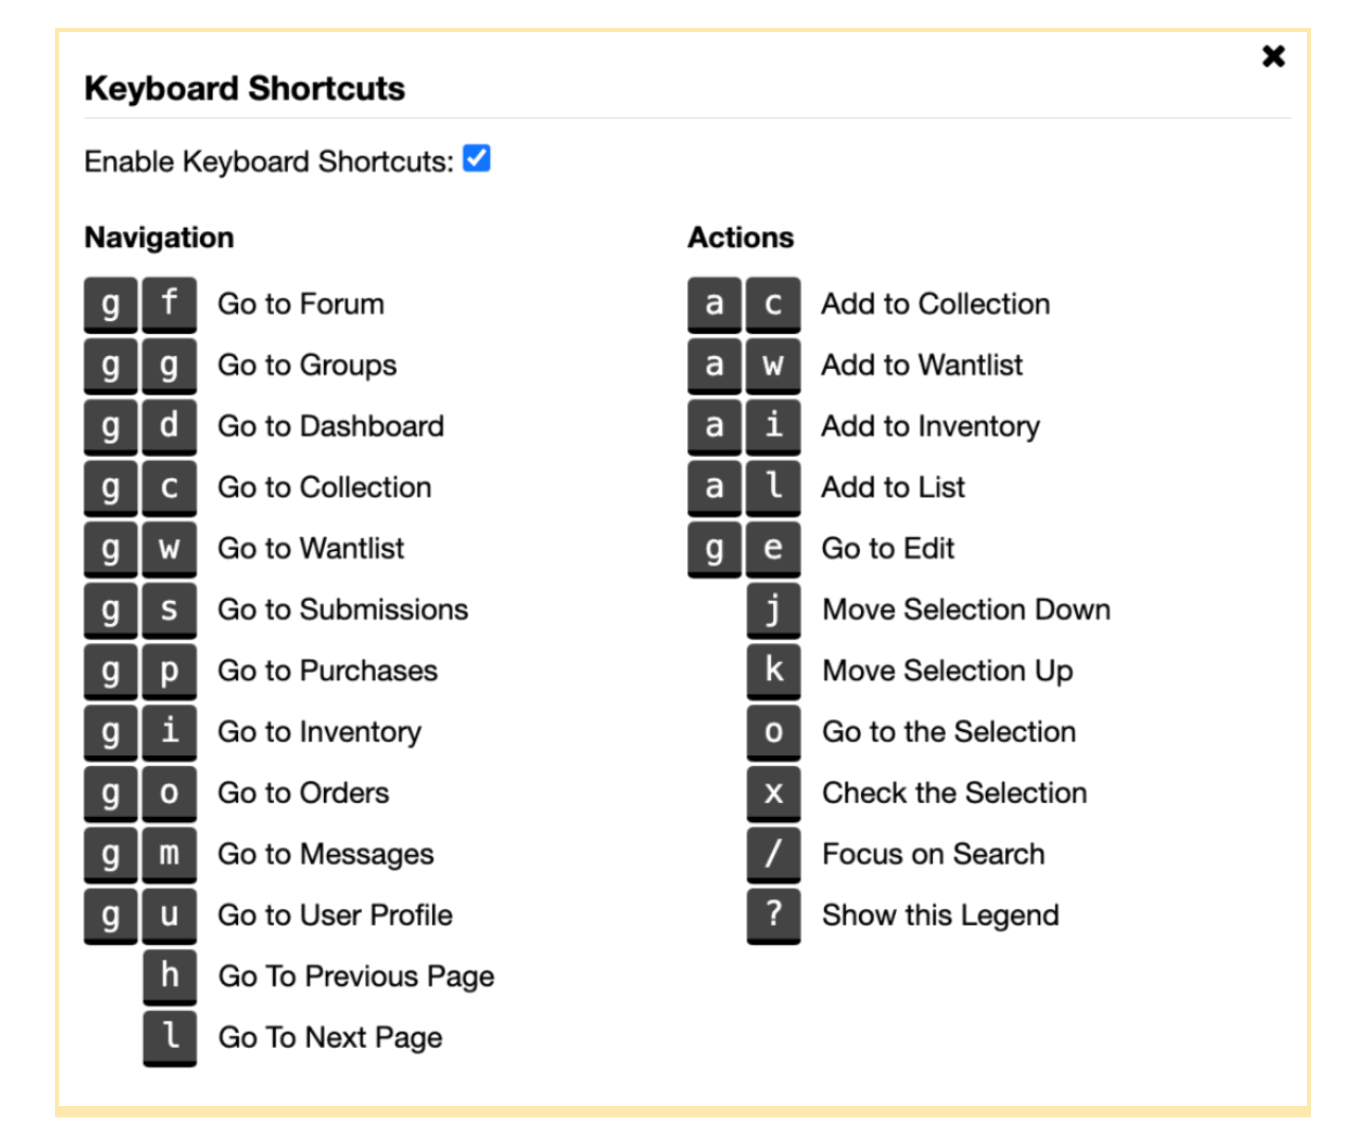Click the 'l' Go To Next Page keycap
The image size is (1350, 1142).
[169, 1037]
